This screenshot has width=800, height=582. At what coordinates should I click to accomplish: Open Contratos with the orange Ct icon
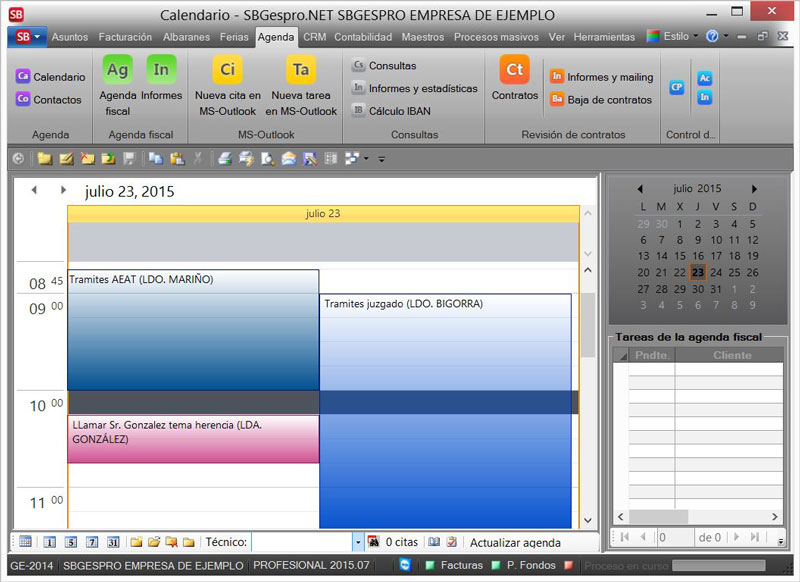tap(515, 71)
